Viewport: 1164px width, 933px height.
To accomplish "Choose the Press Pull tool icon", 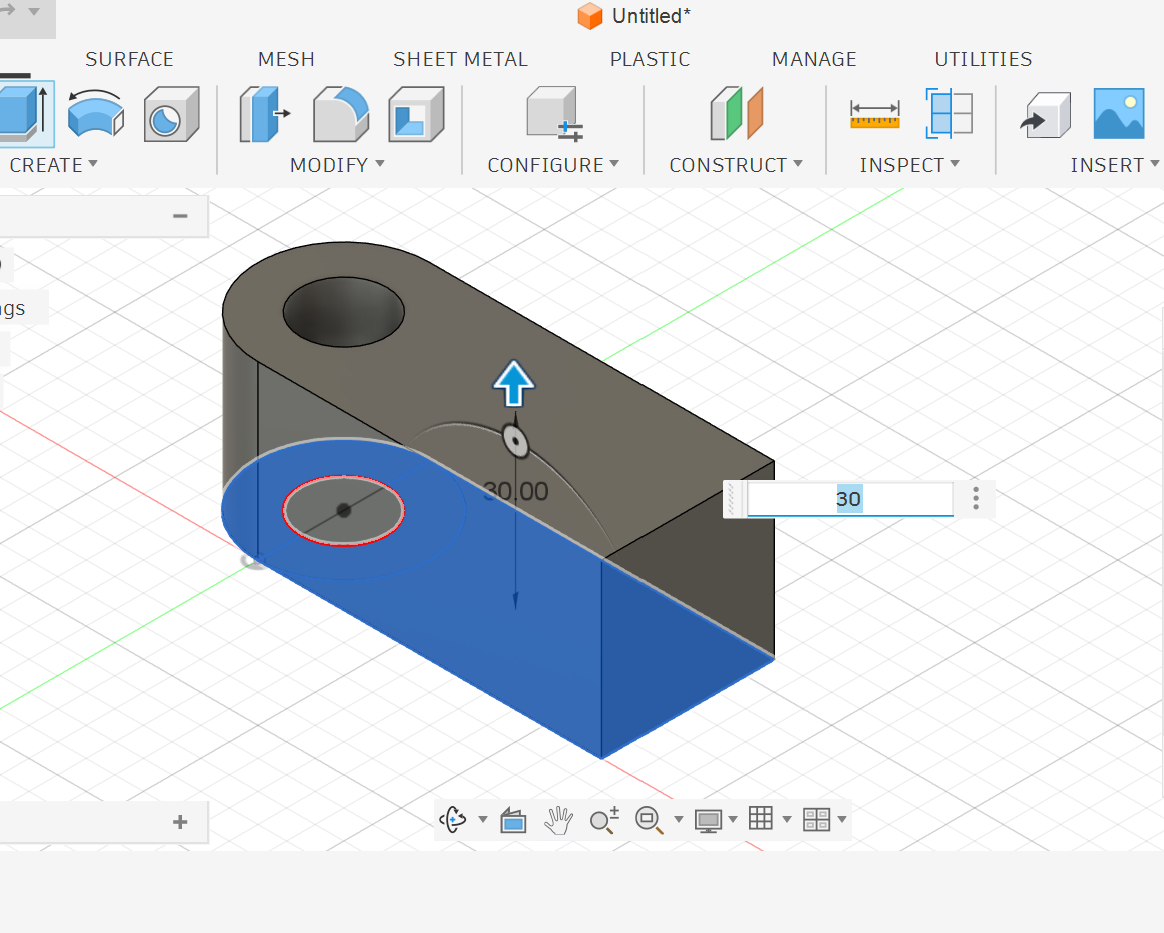I will pyautogui.click(x=264, y=114).
